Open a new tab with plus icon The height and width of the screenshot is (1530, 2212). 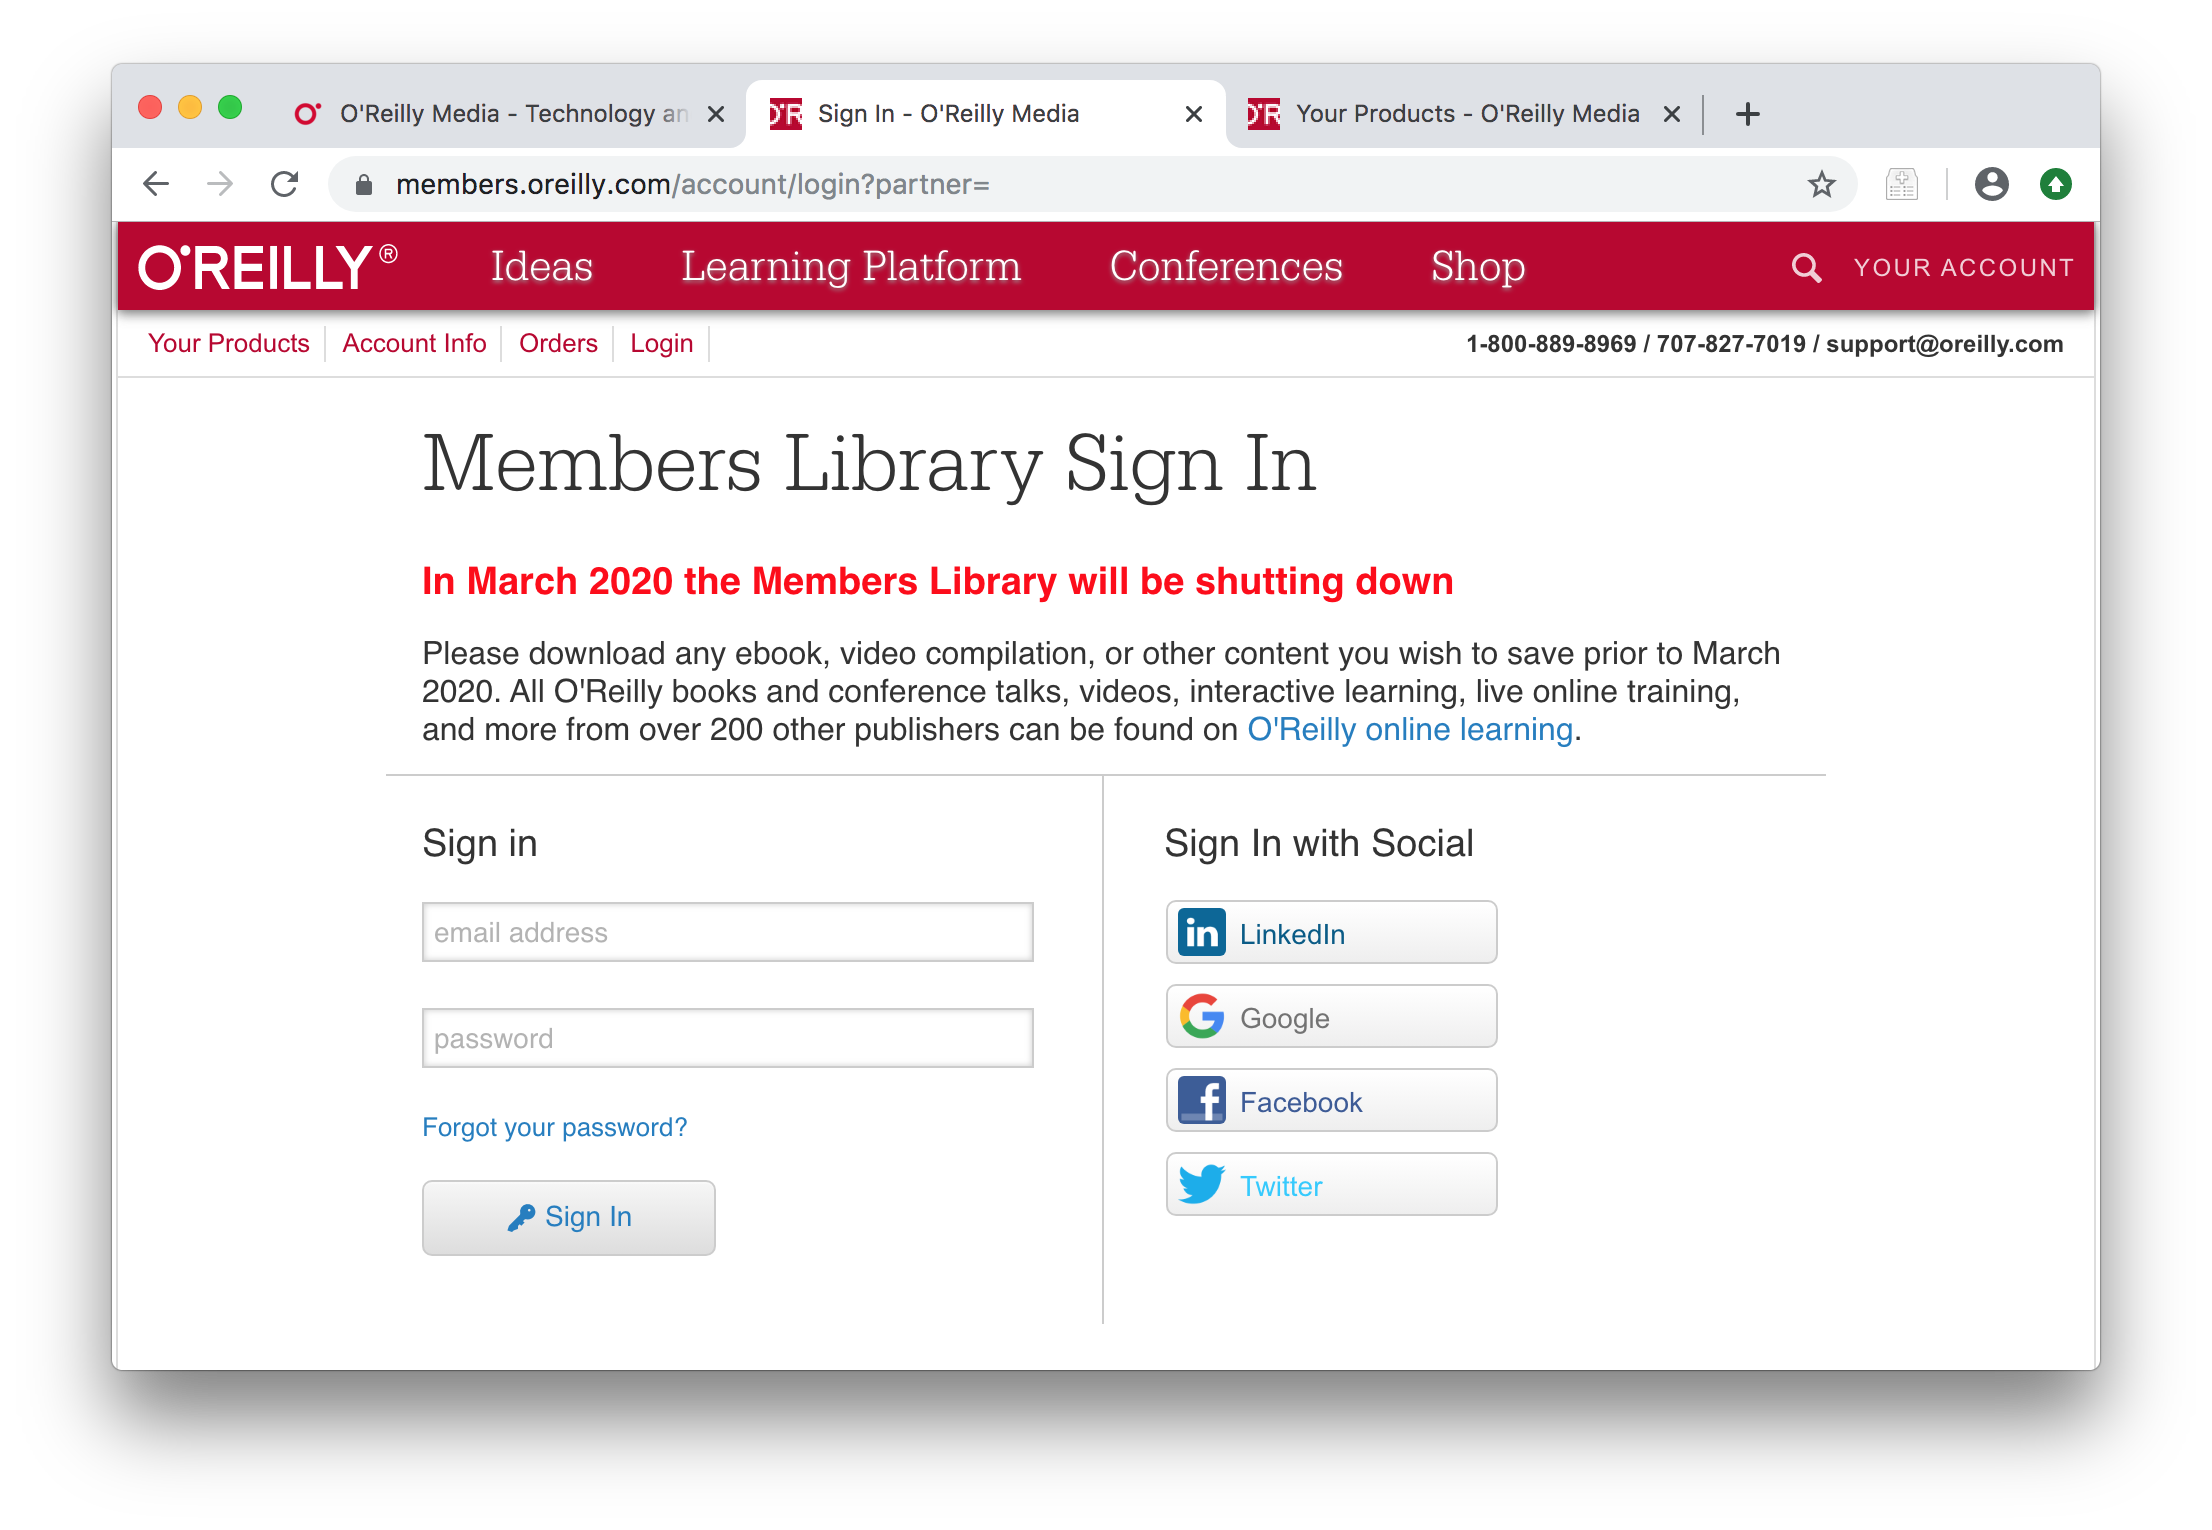tap(1747, 114)
